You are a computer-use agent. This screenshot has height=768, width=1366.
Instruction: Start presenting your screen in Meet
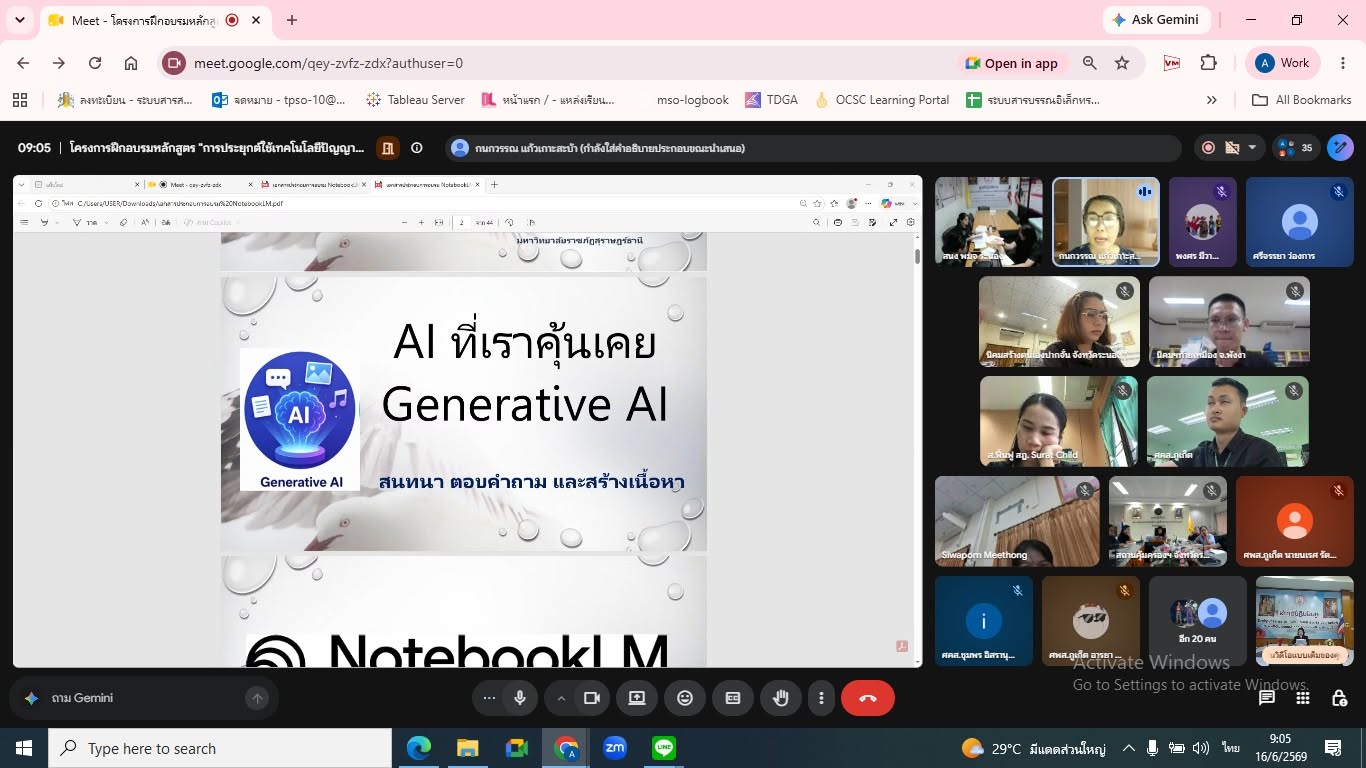[637, 699]
